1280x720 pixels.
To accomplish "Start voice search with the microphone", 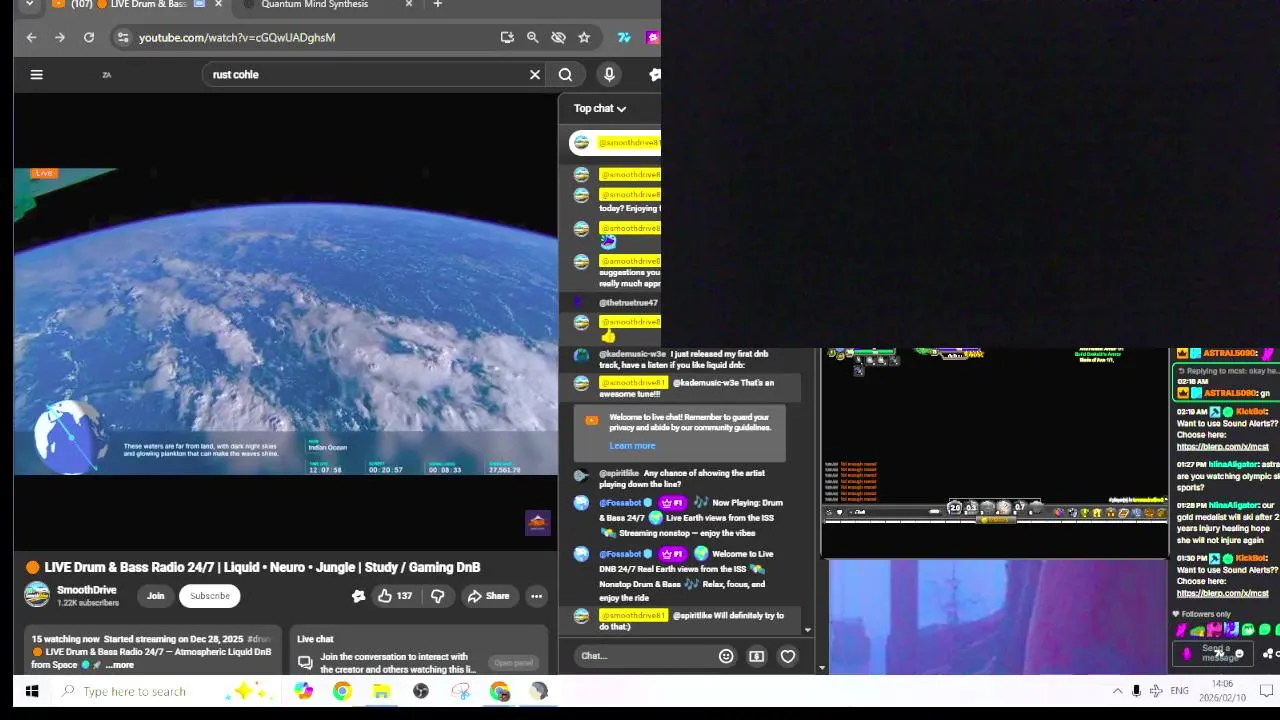I will pyautogui.click(x=609, y=74).
